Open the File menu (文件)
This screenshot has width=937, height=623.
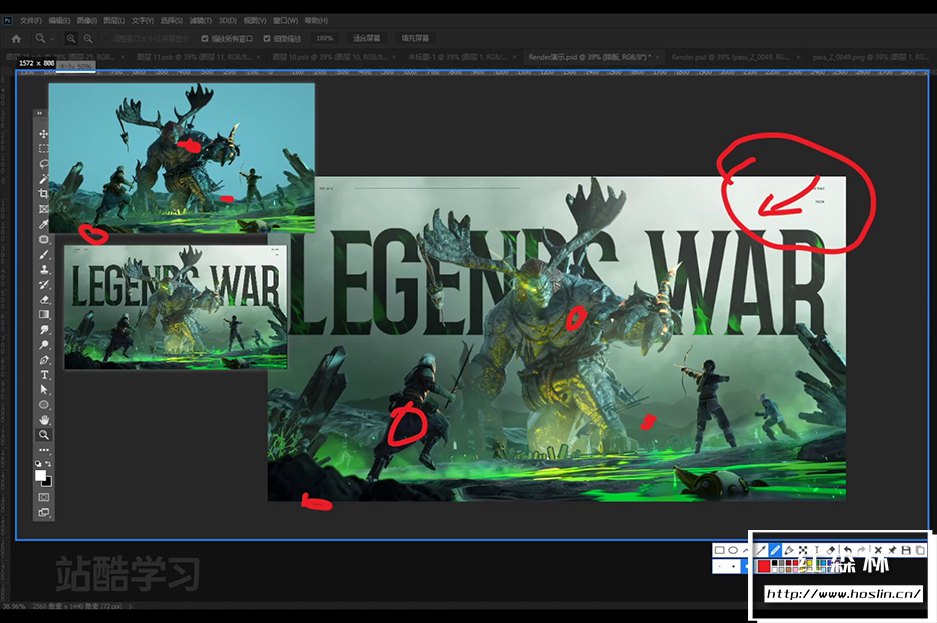coord(30,20)
